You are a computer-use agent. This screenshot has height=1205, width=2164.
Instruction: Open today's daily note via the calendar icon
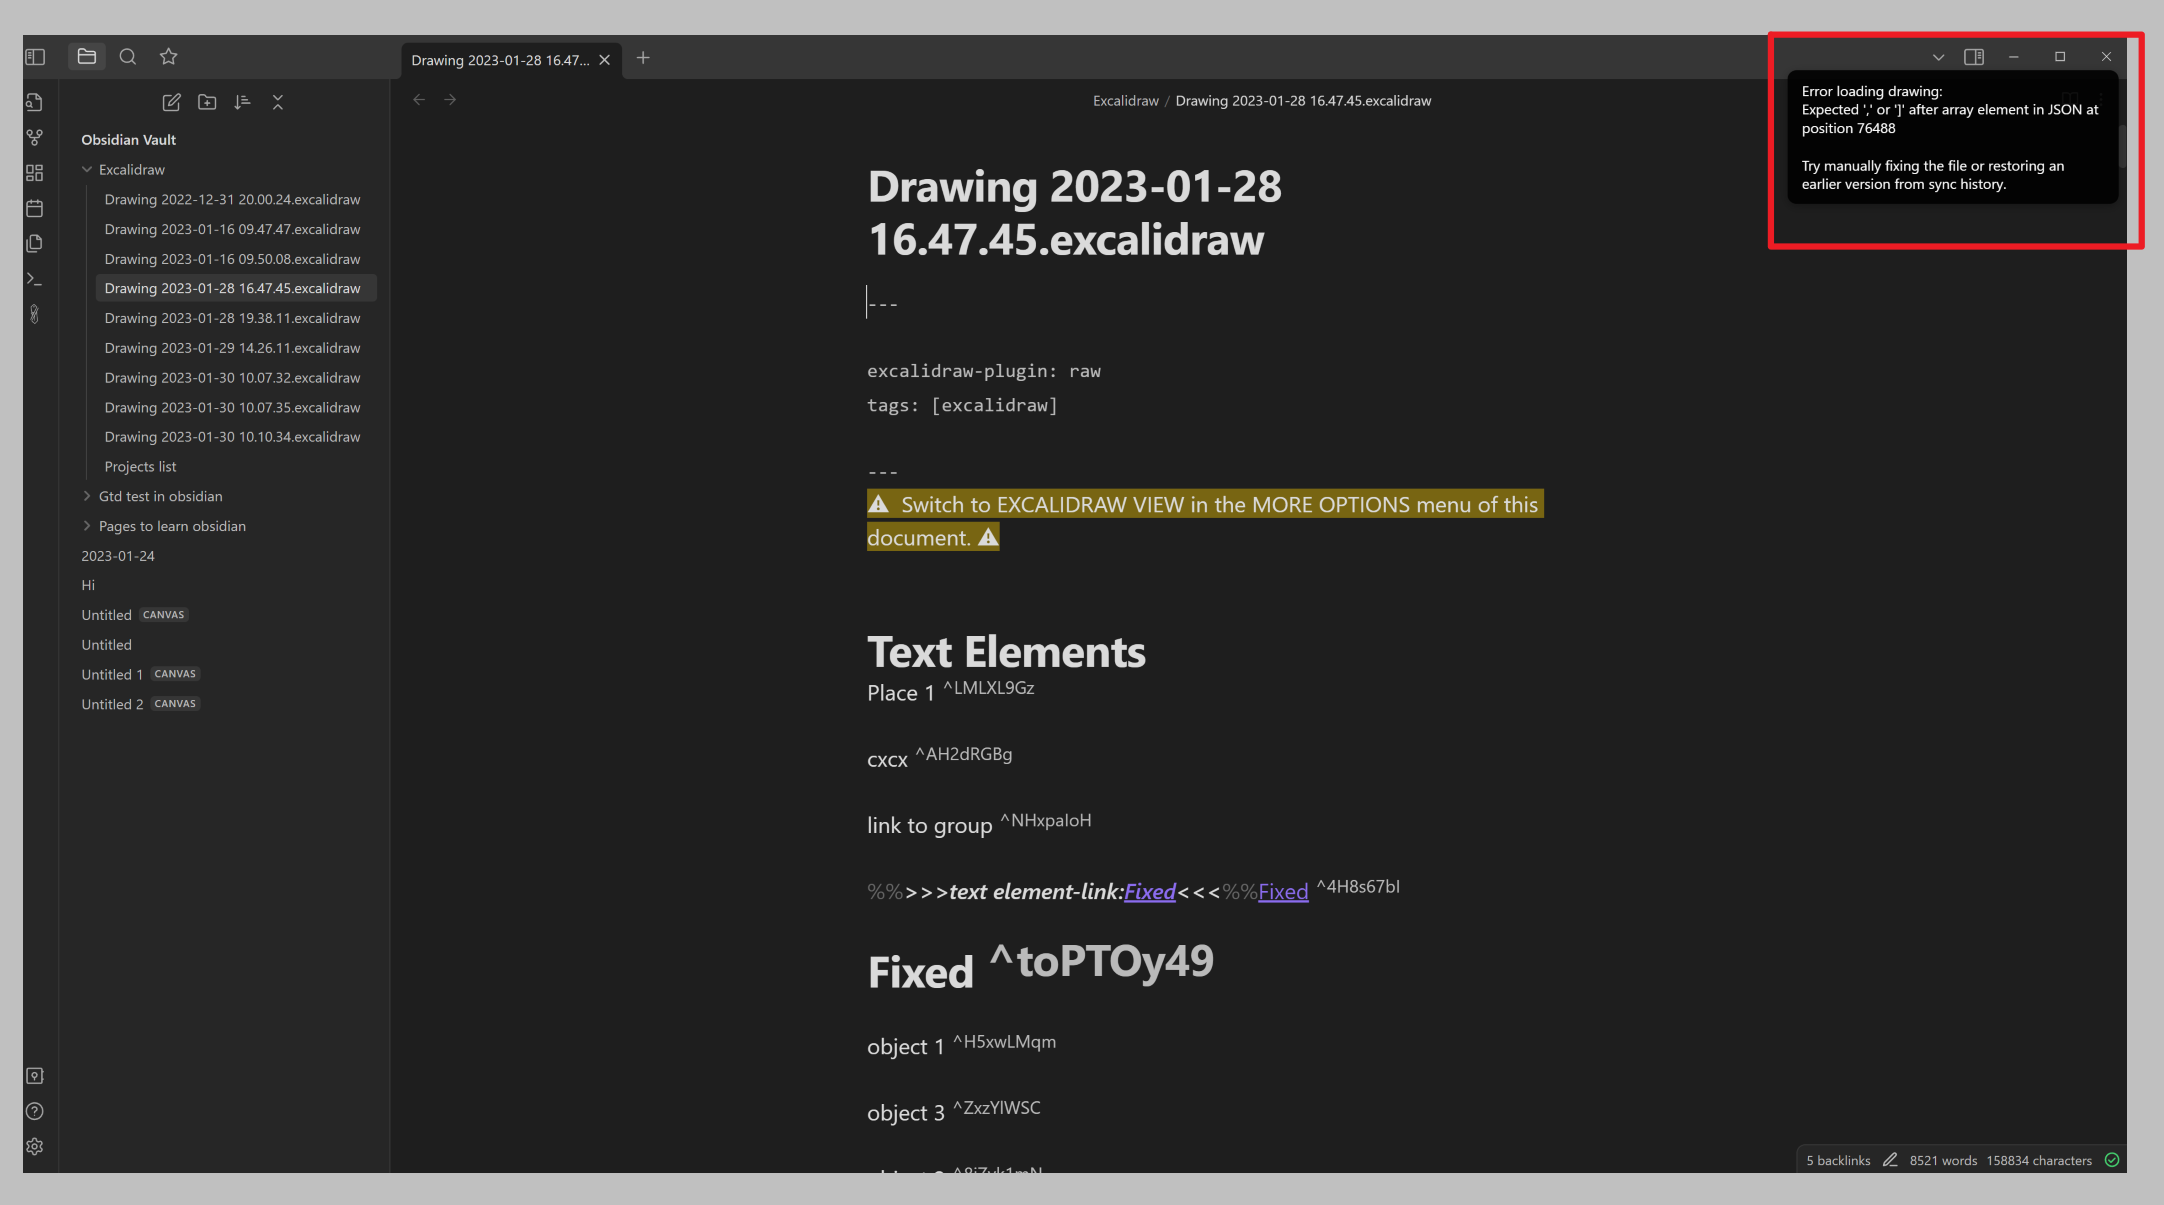click(x=35, y=208)
